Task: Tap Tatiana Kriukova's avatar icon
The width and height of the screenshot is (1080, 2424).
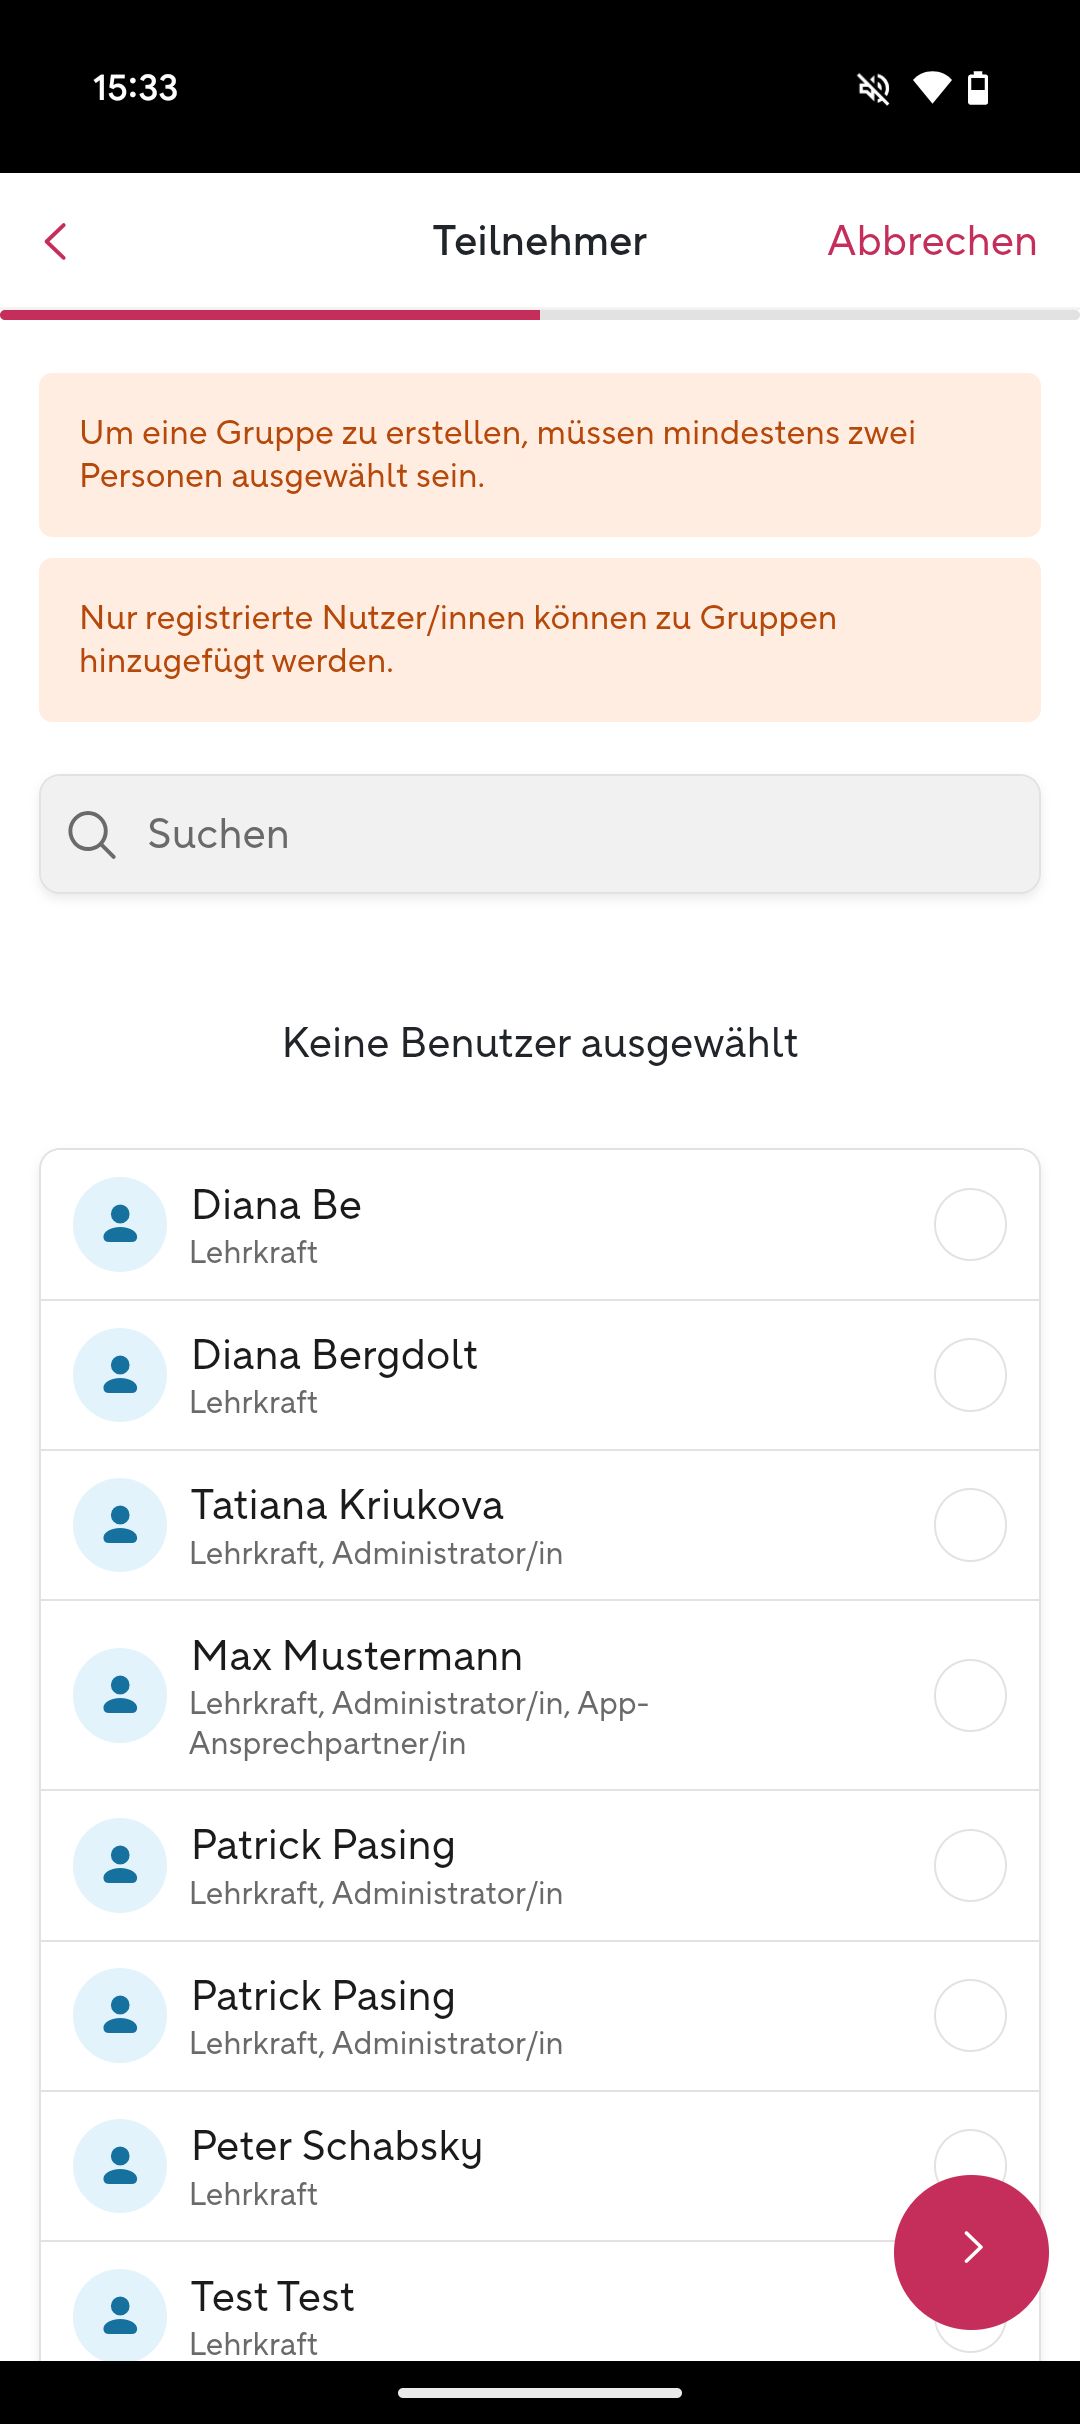Action: (x=120, y=1525)
